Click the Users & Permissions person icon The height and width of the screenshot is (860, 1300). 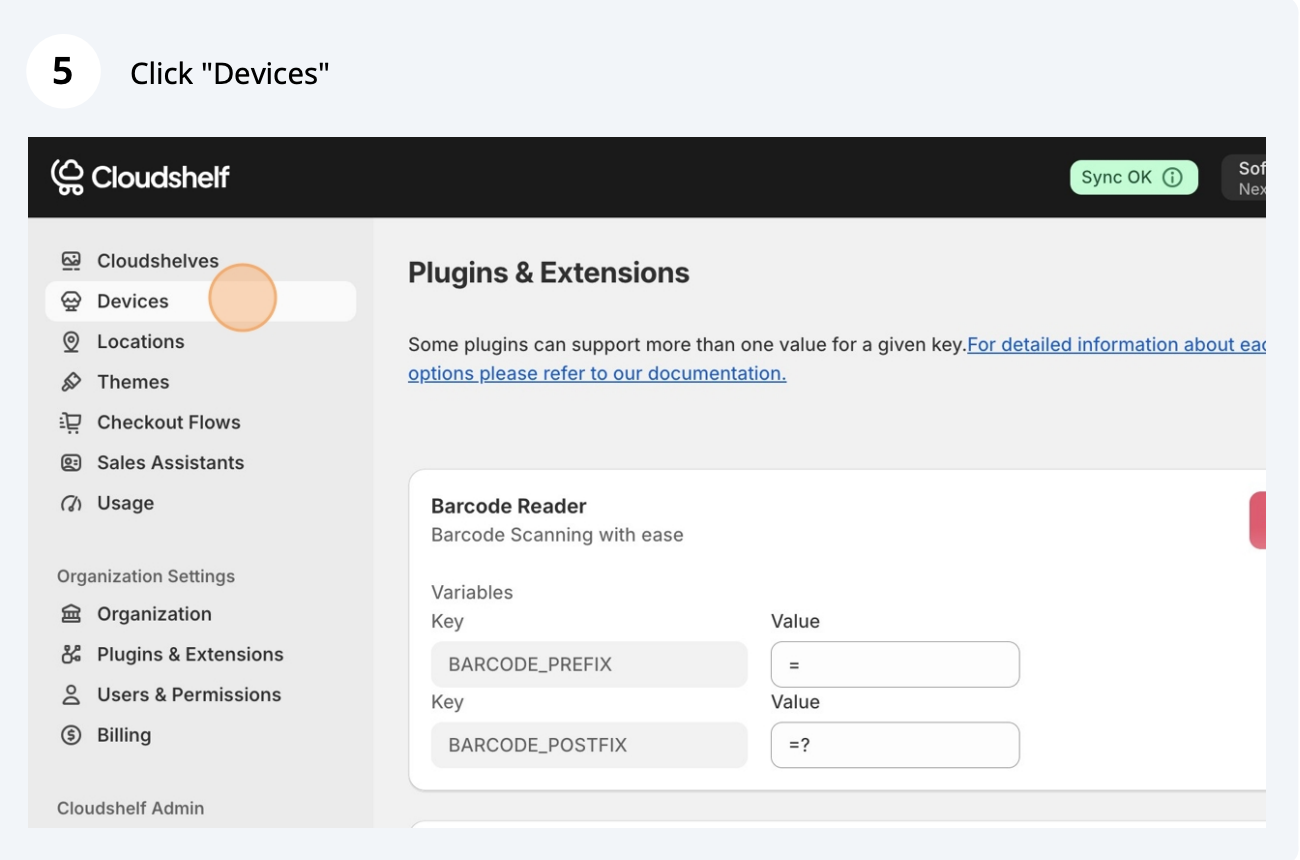pyautogui.click(x=70, y=695)
